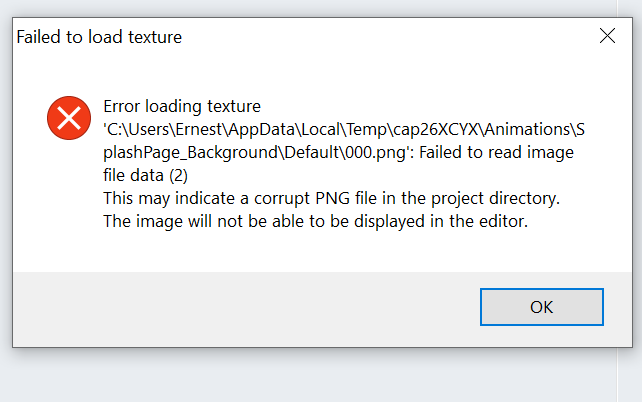Viewport: 642px width, 402px height.
Task: Click the 'corrupt PNG file' warning line
Action: click(x=331, y=198)
